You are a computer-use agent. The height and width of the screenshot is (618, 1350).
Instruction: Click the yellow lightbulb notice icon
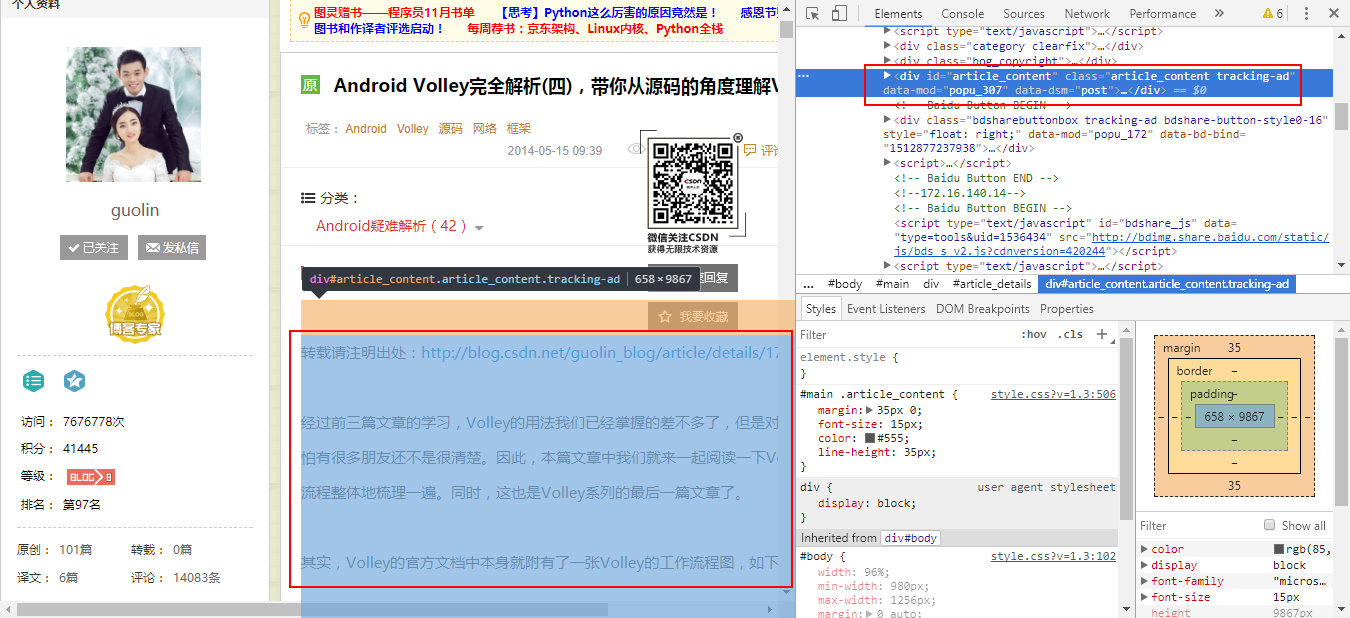304,18
